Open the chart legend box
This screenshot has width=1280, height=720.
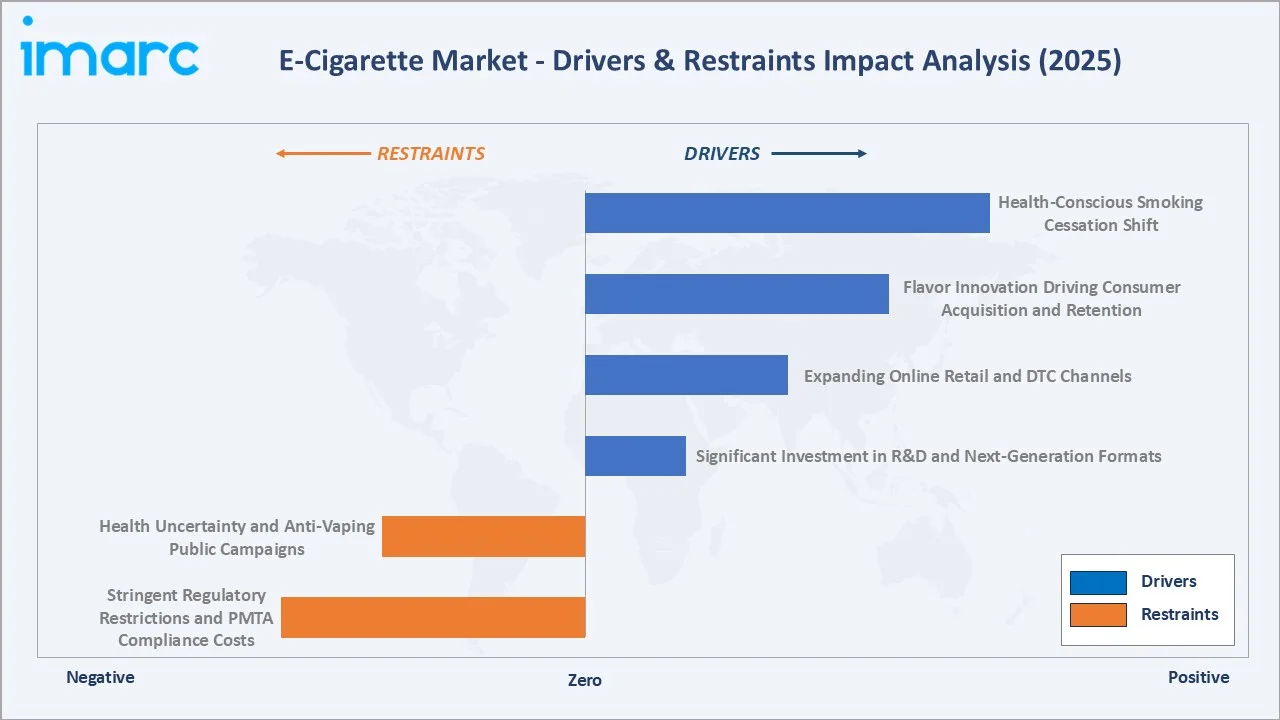1147,599
